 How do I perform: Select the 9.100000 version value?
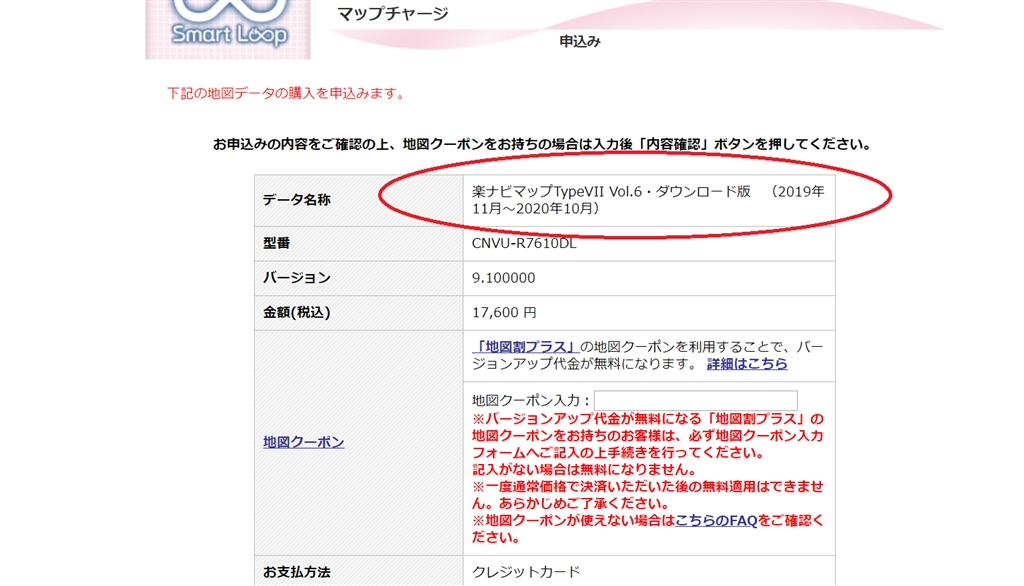pos(504,278)
